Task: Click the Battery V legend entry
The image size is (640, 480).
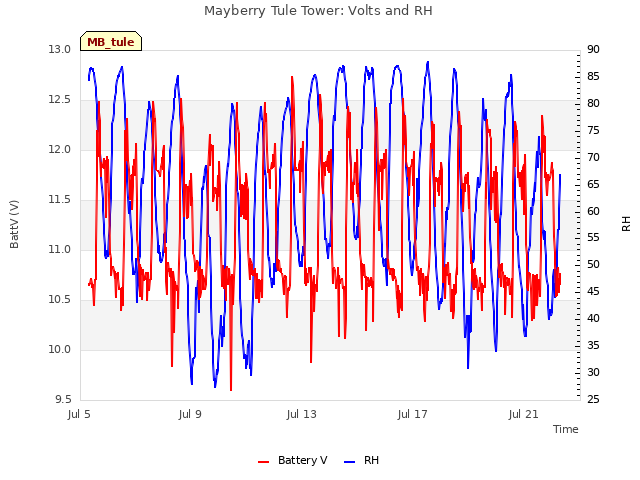Action: tap(293, 460)
